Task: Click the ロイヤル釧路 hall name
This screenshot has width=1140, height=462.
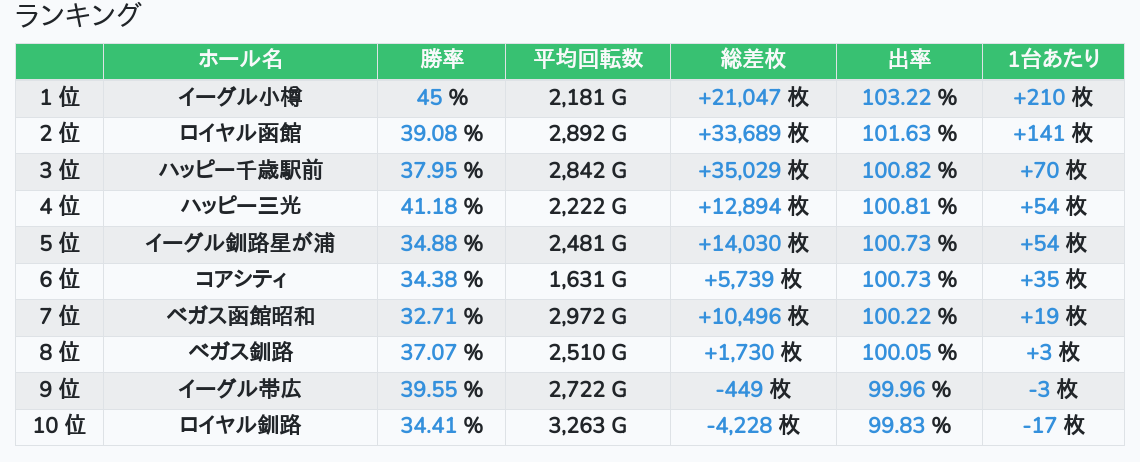Action: pyautogui.click(x=240, y=426)
